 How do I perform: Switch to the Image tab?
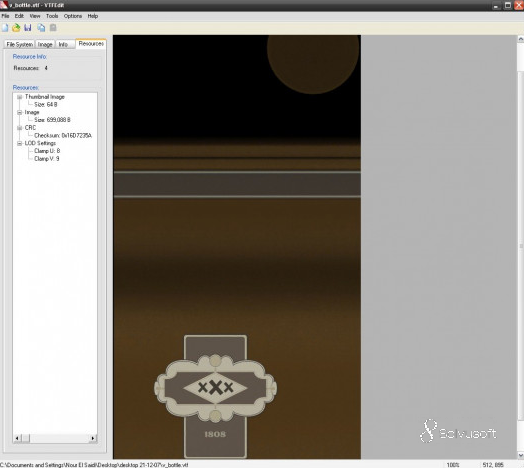click(45, 44)
